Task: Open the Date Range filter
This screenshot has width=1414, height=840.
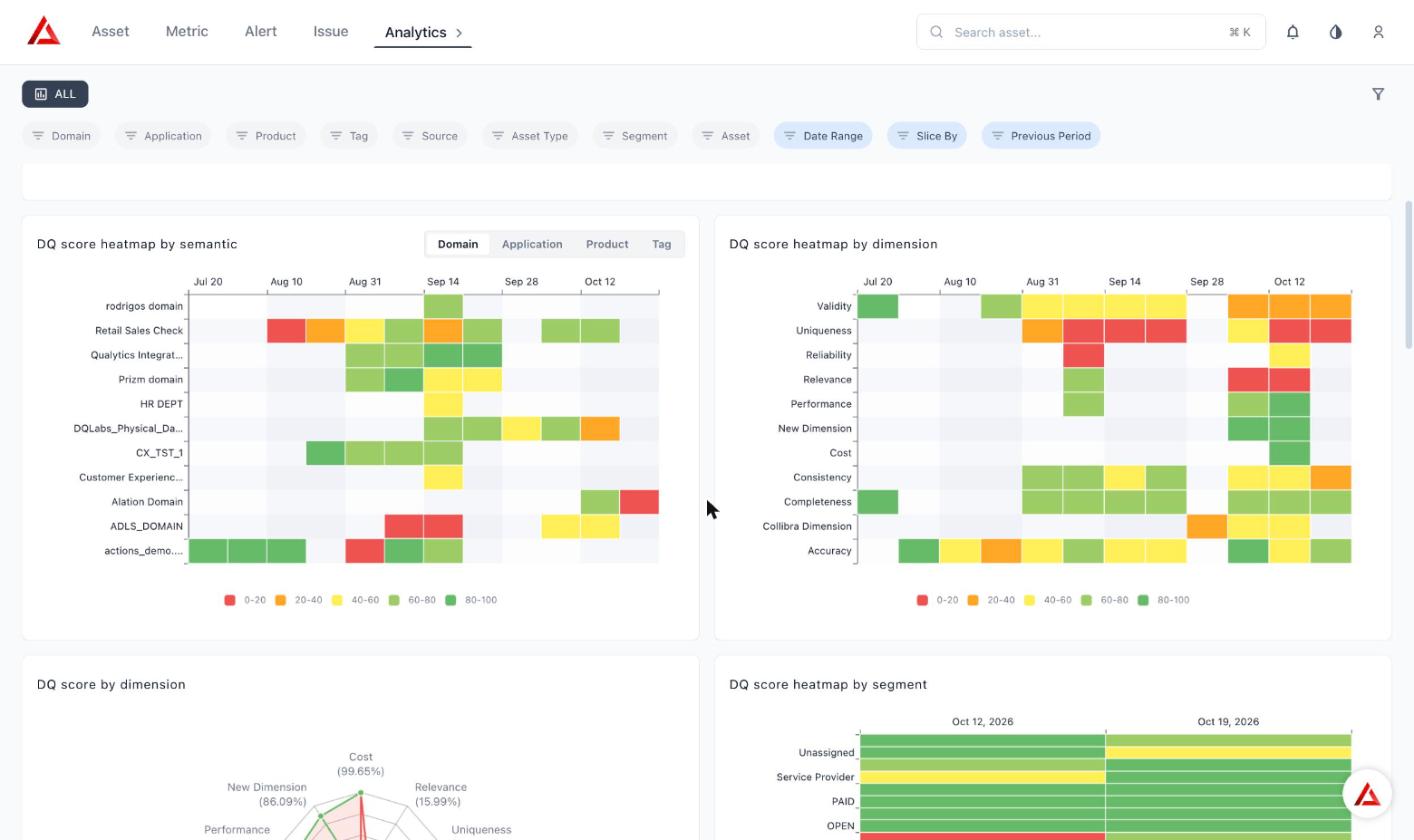Action: (x=823, y=136)
